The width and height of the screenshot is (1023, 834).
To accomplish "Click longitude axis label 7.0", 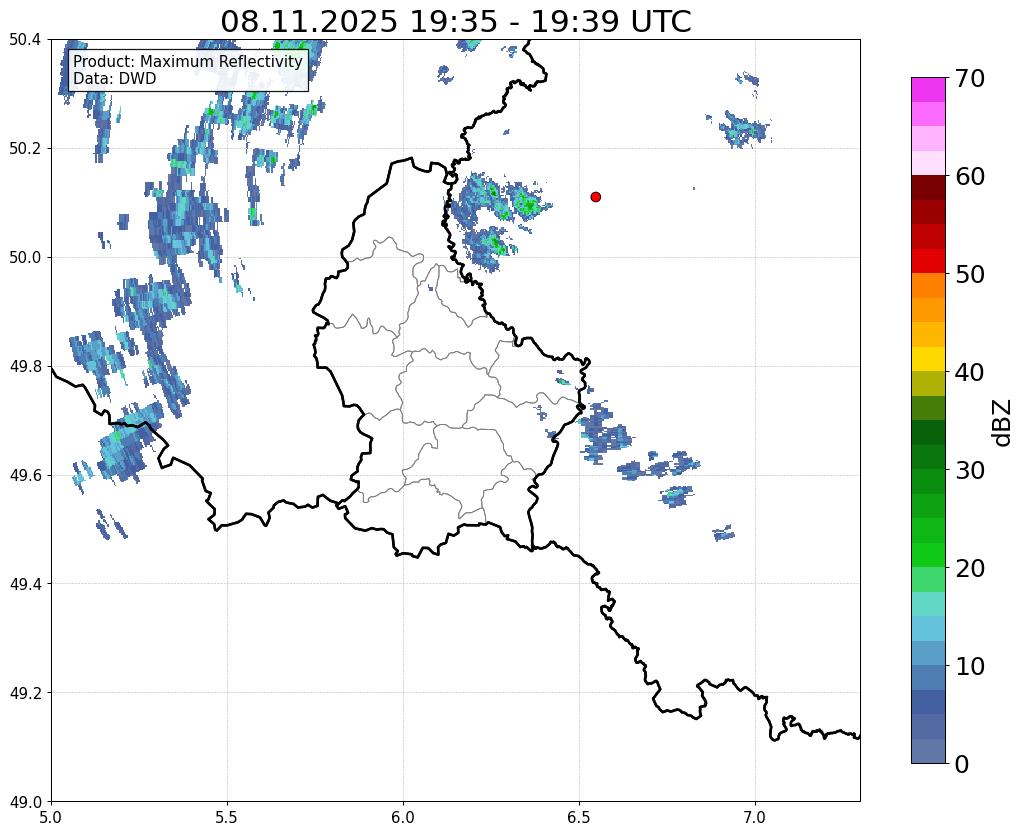I will point(756,817).
